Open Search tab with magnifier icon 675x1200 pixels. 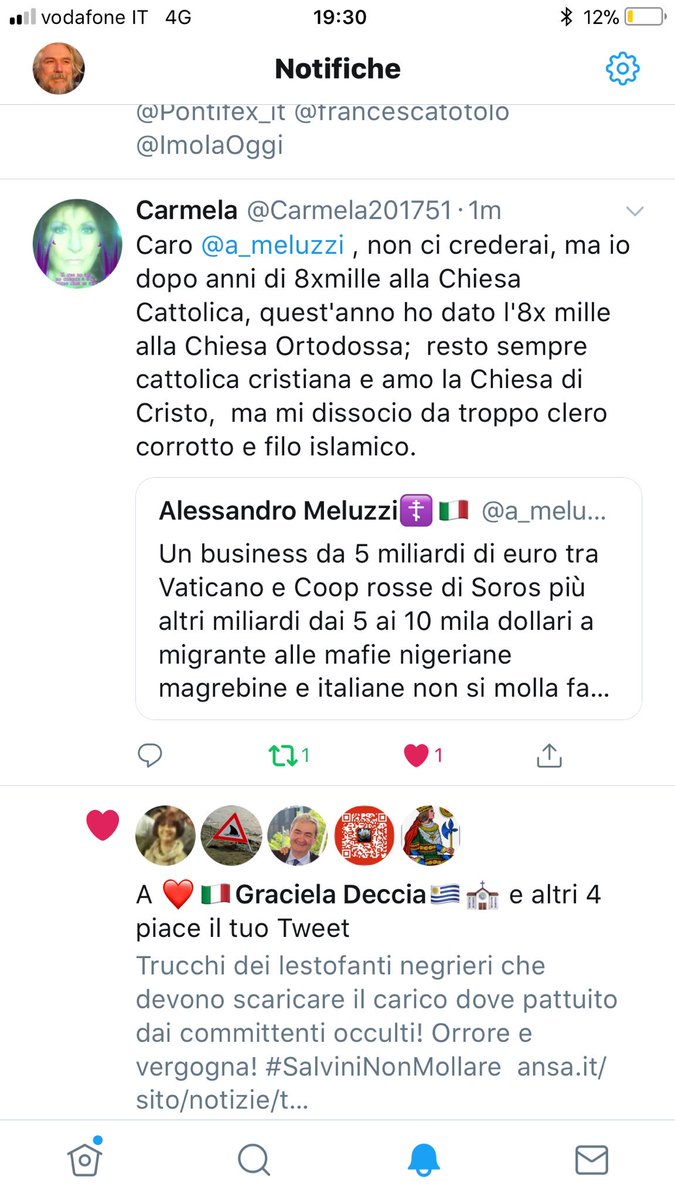254,1160
